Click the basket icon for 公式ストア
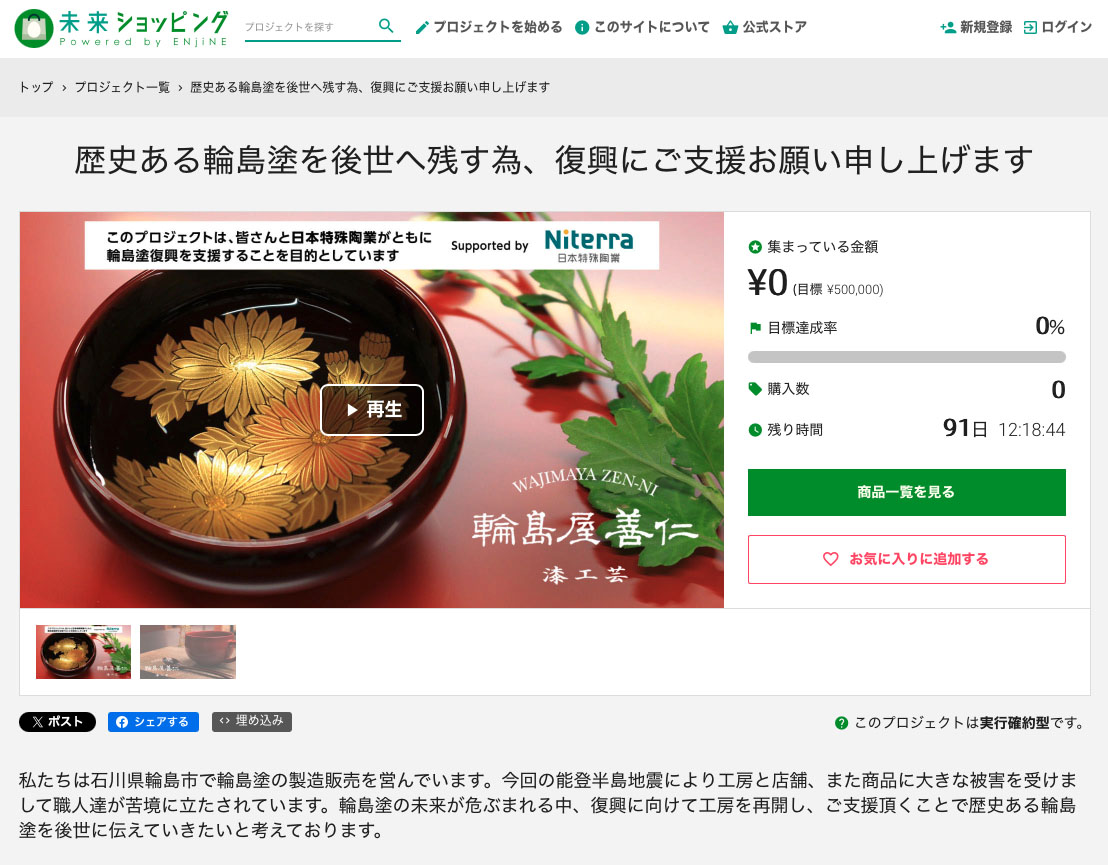1108x865 pixels. [730, 28]
